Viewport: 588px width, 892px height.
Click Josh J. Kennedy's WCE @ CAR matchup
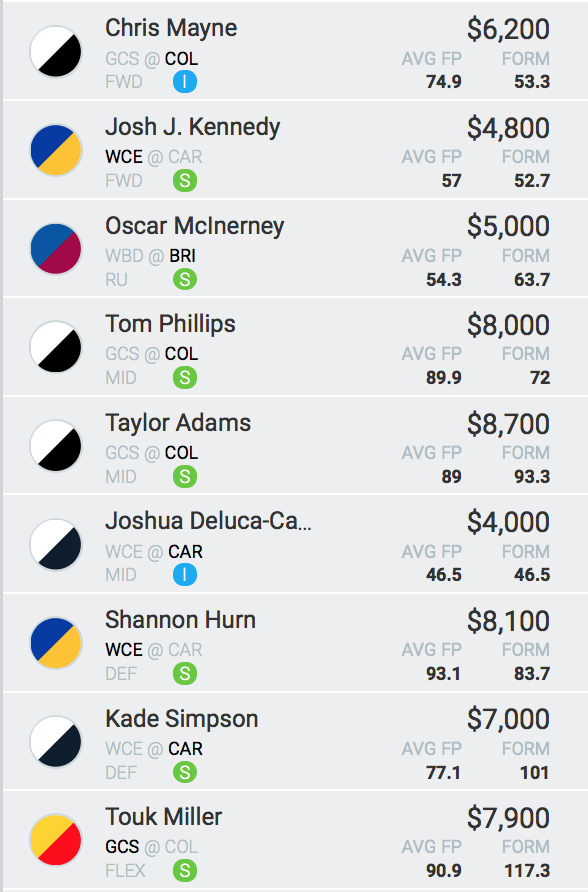(x=154, y=157)
